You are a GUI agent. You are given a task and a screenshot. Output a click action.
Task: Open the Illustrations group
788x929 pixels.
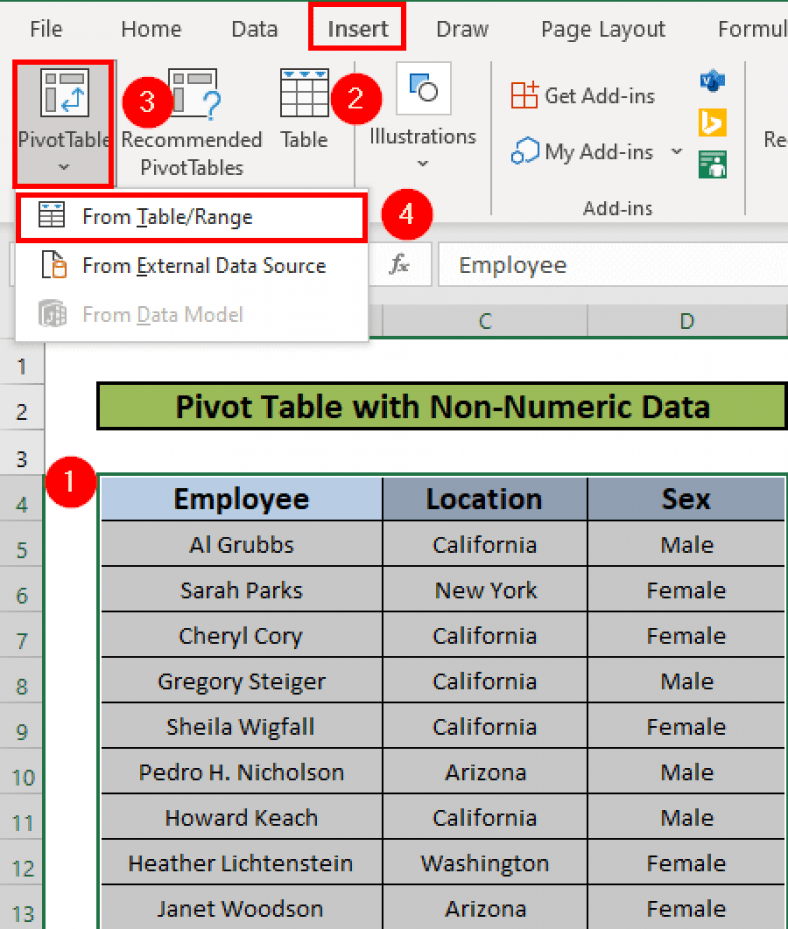[x=422, y=116]
